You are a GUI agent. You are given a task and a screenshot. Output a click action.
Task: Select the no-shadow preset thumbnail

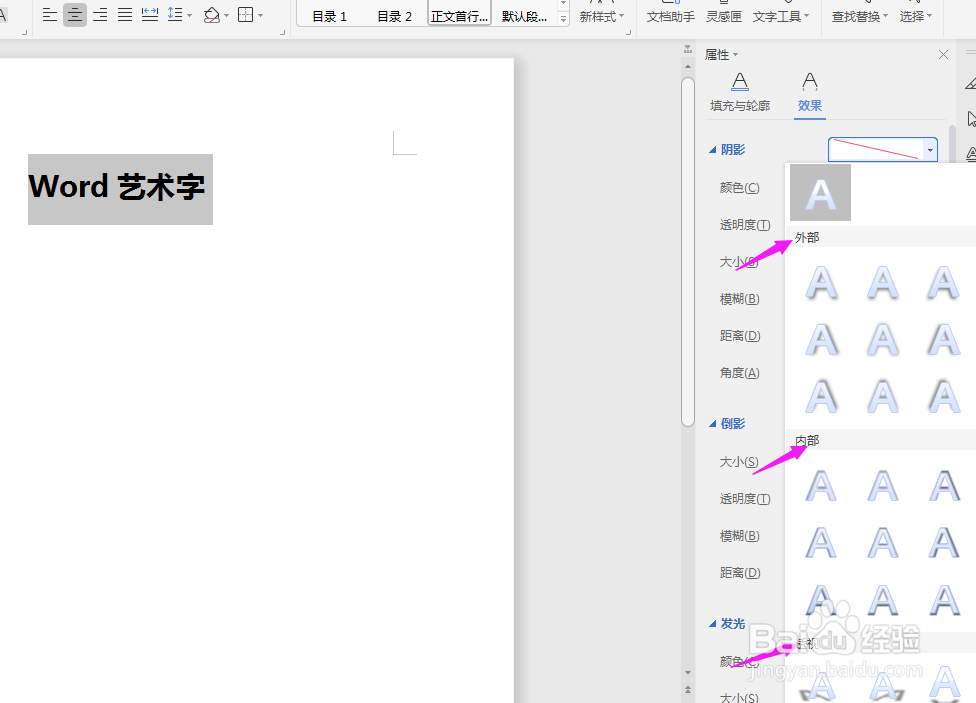(x=820, y=192)
